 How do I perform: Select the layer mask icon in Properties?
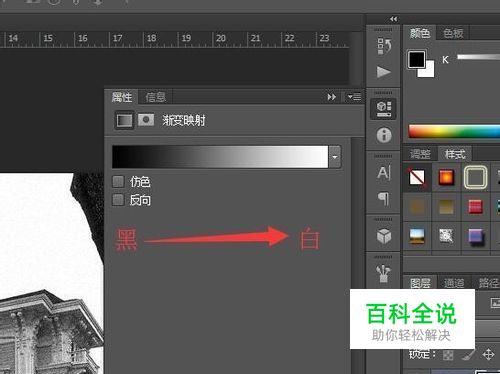[146, 120]
